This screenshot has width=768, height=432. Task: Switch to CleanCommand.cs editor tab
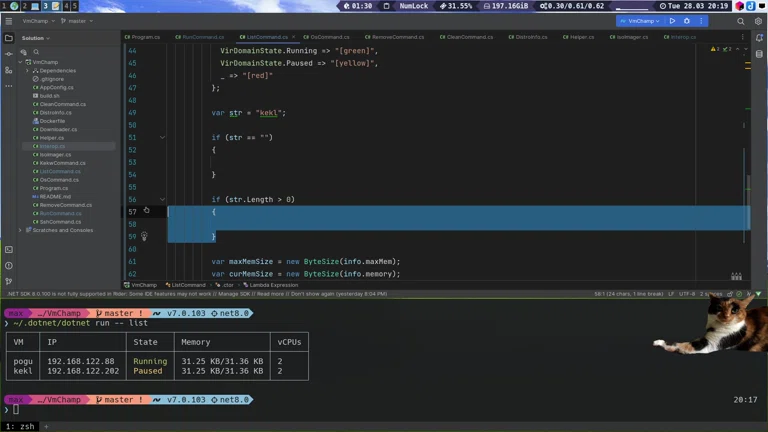coord(466,37)
